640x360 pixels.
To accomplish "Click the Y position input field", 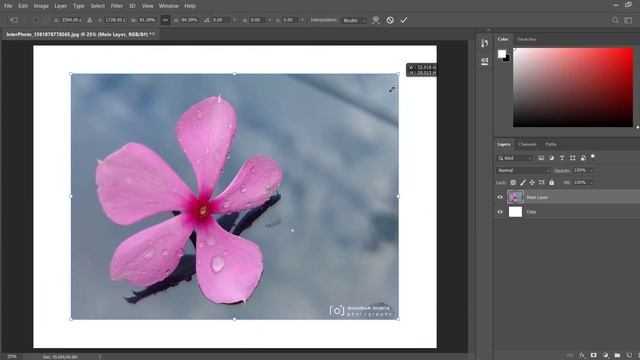I will coord(115,20).
